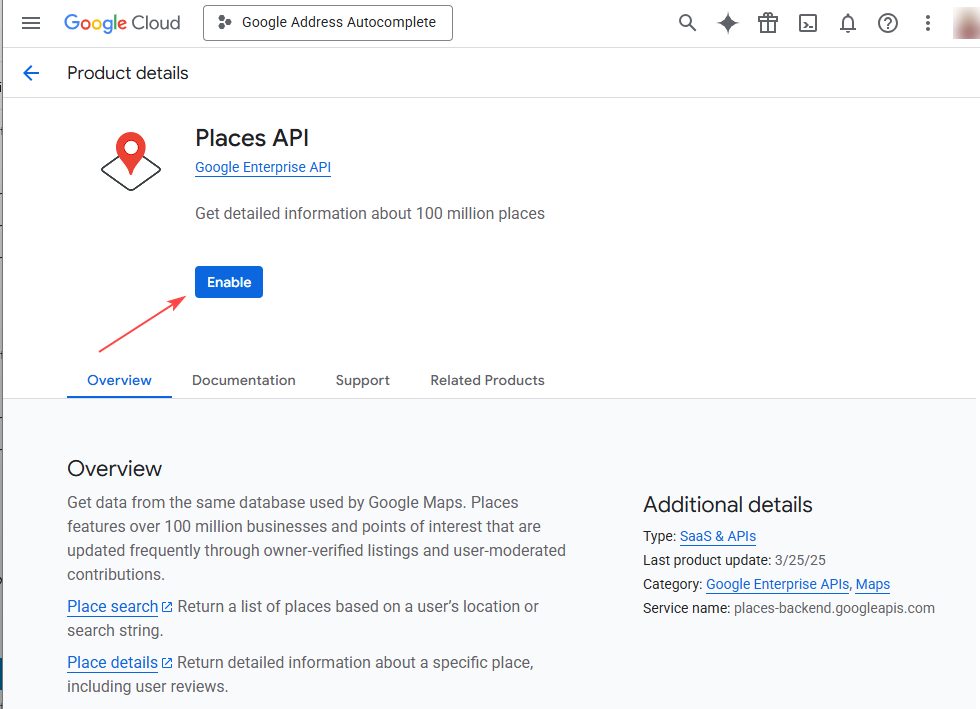The width and height of the screenshot is (980, 709).
Task: Open the Place search link
Action: (113, 606)
